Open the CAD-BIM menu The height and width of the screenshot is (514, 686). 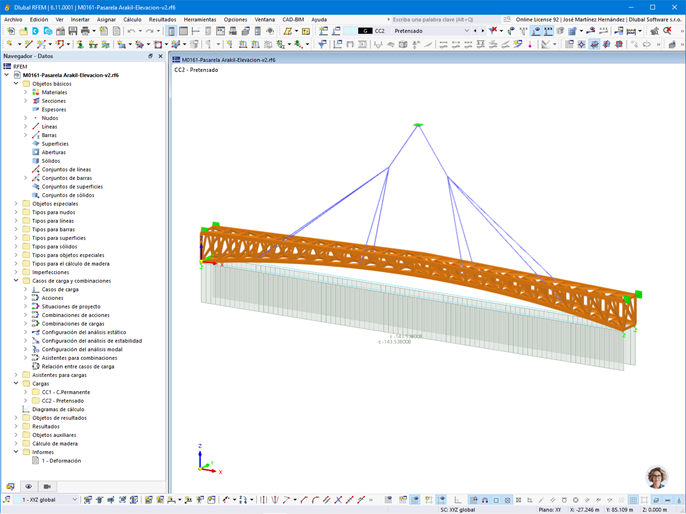pyautogui.click(x=293, y=19)
